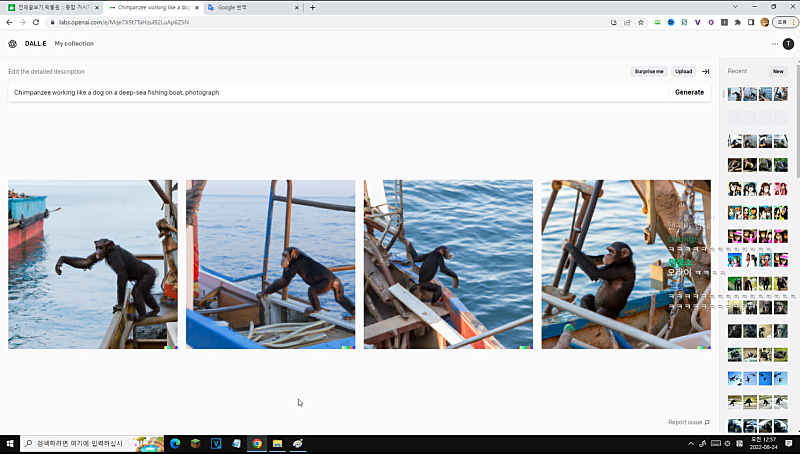The height and width of the screenshot is (454, 800).
Task: Click the install app icon in address bar
Action: coord(614,22)
